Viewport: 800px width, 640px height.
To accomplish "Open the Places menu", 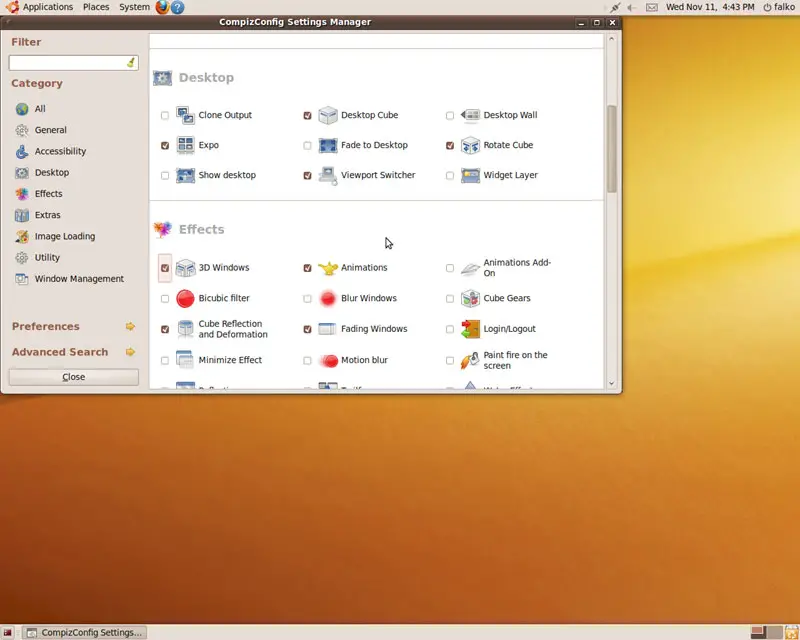I will 96,7.
